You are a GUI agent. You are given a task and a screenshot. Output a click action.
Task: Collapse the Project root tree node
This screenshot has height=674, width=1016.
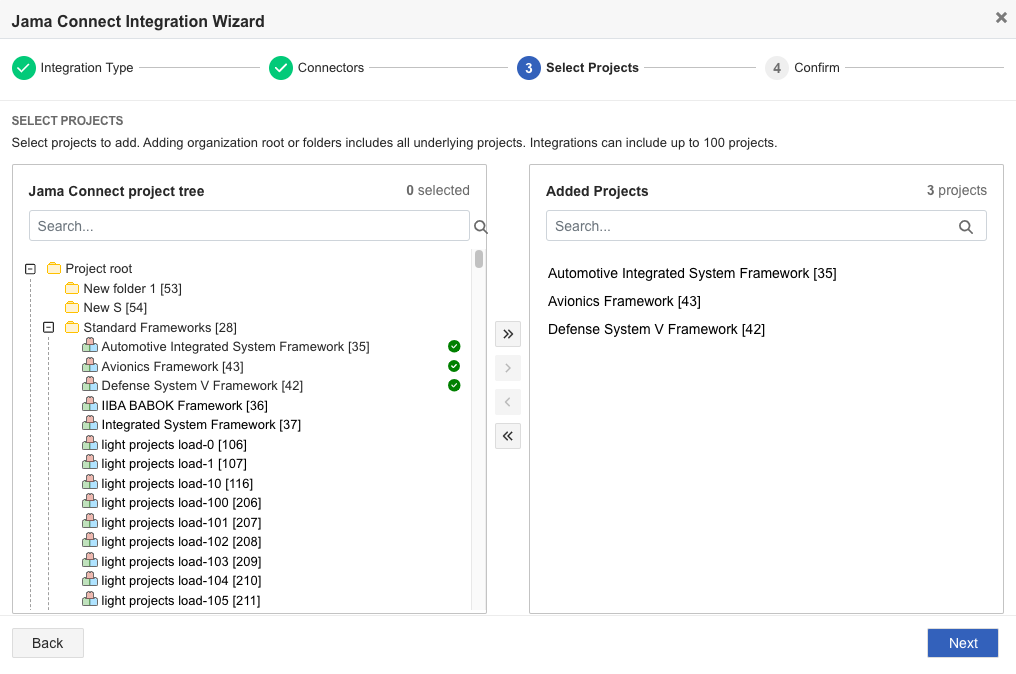pyautogui.click(x=30, y=268)
